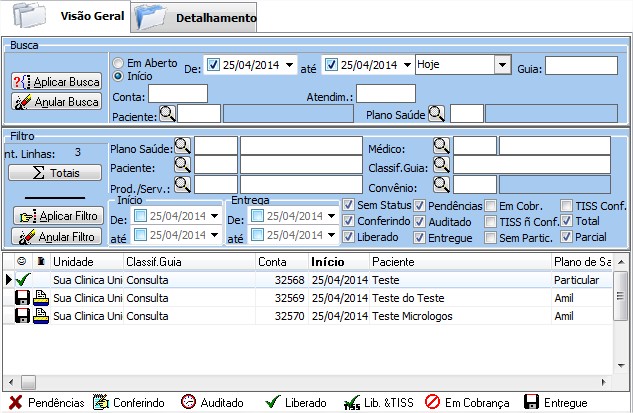Uncheck the Sem Status checkbox
633x413 pixels.
click(x=348, y=205)
